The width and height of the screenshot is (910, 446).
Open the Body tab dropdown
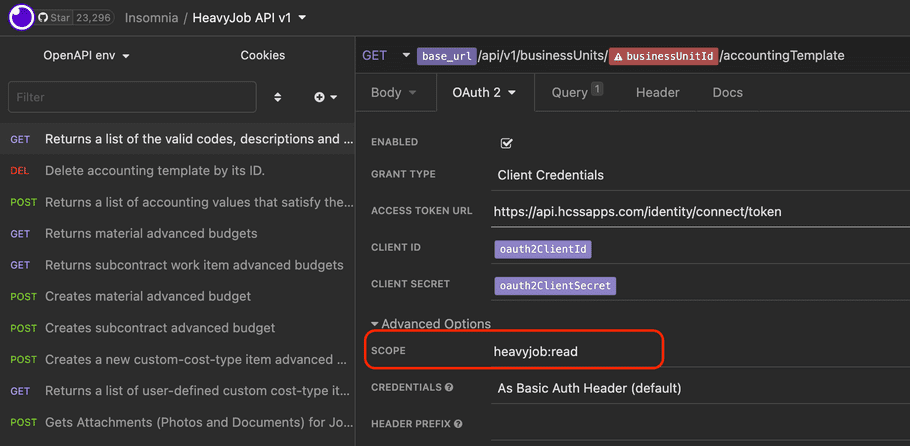[395, 92]
